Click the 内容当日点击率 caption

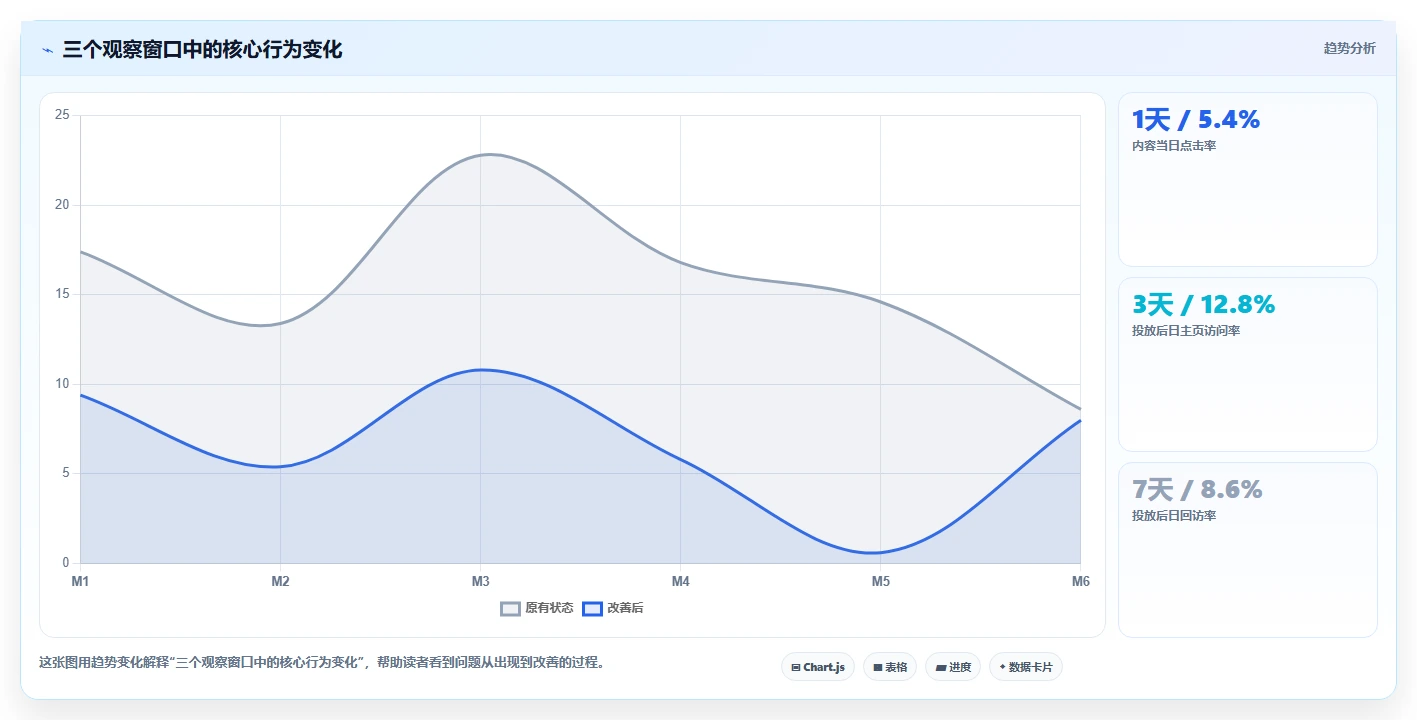pos(1174,146)
